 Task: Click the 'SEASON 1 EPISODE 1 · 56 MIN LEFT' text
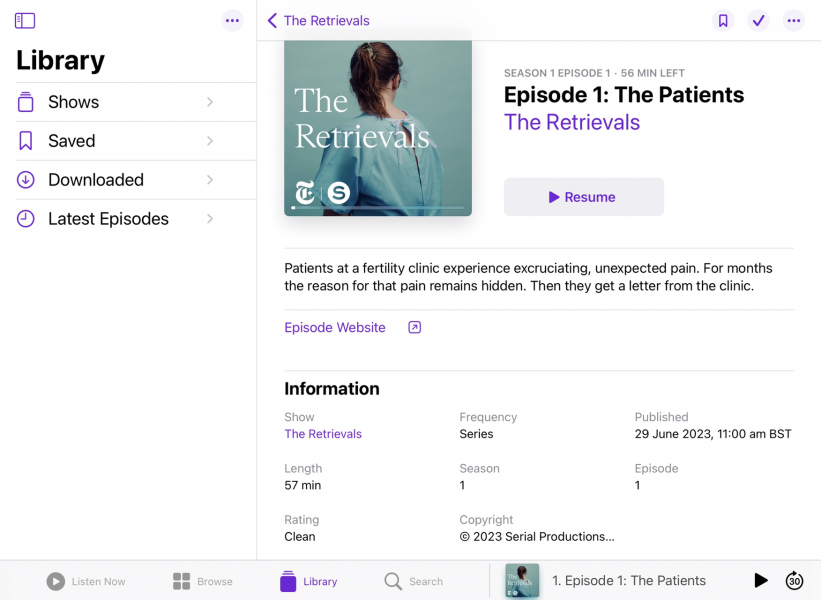tap(594, 73)
